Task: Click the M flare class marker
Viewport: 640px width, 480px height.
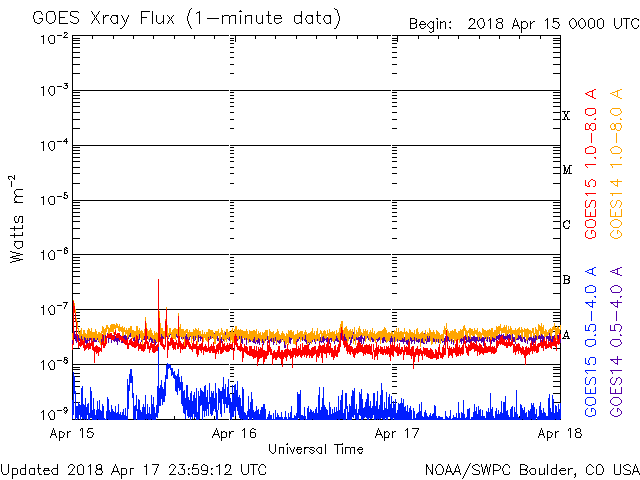Action: [x=566, y=170]
